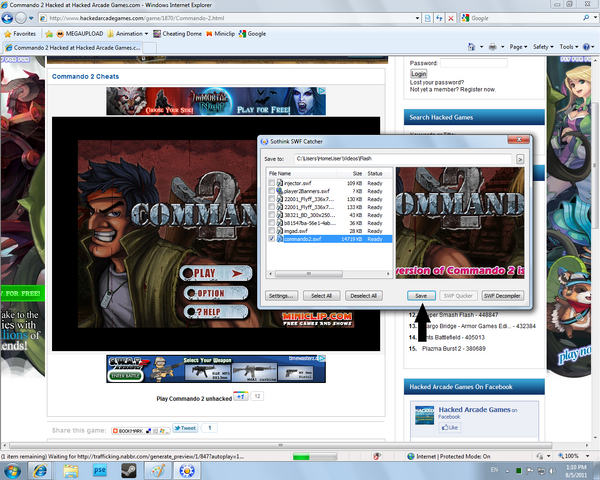
Task: Click the Home icon in command bar
Action: tap(471, 47)
